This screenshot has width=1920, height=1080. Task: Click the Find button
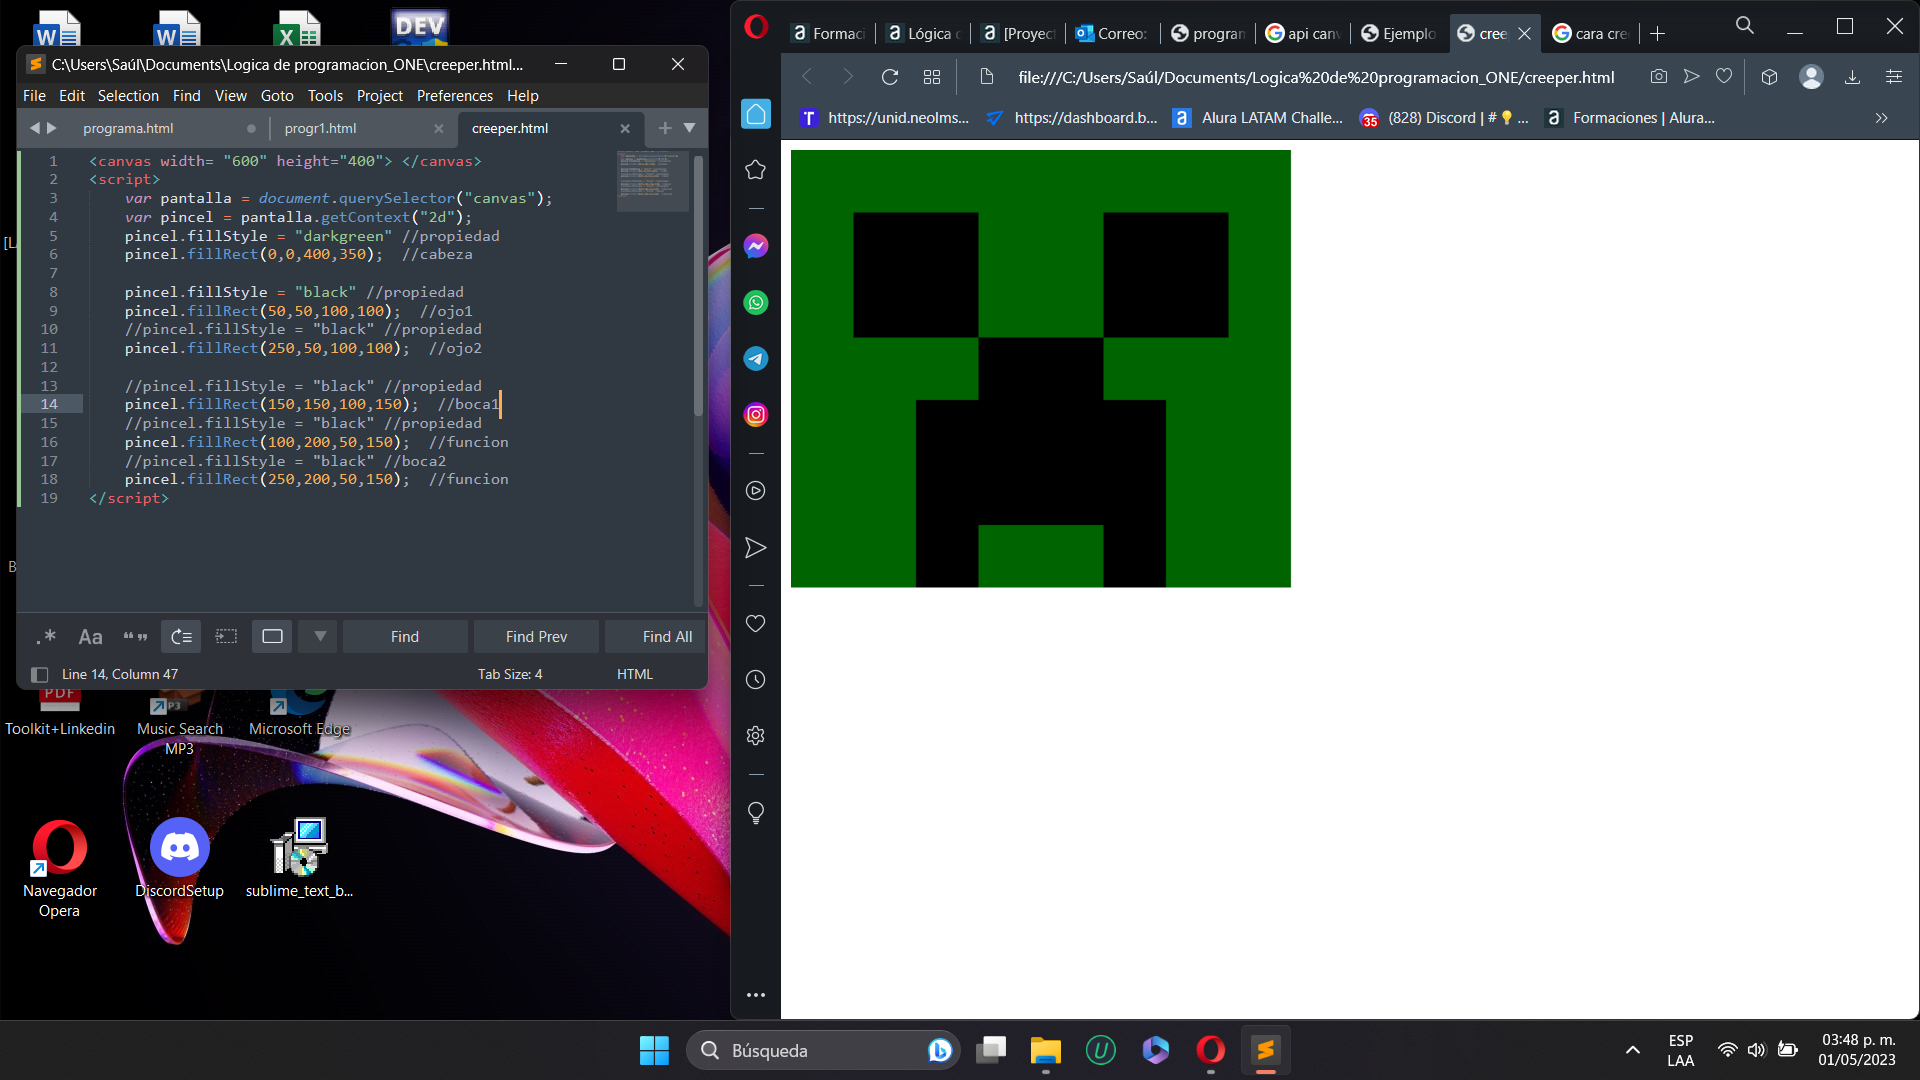coord(405,637)
